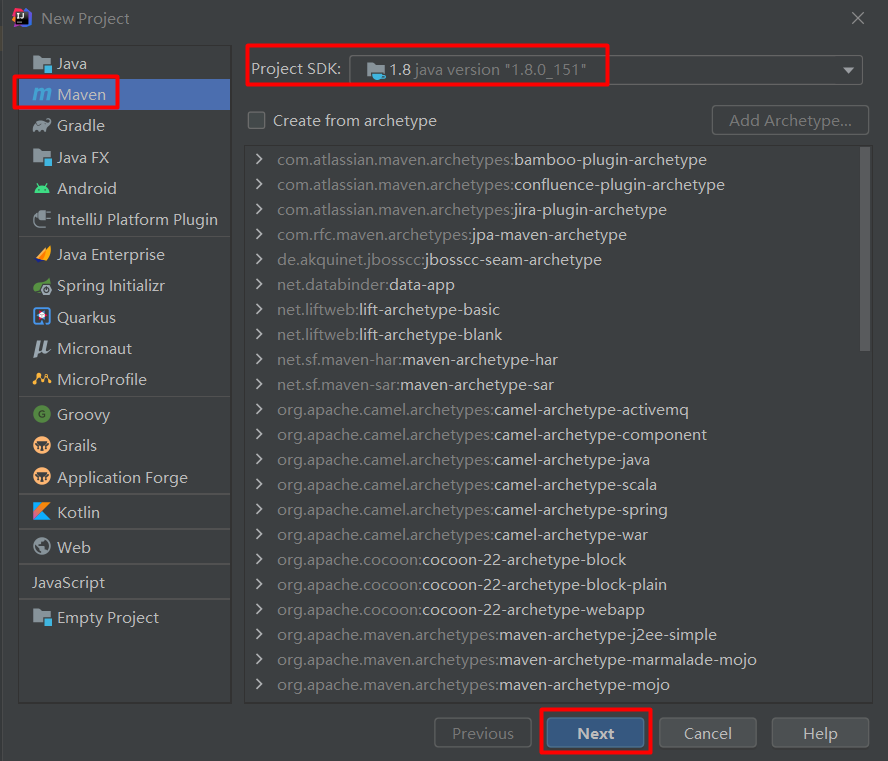The image size is (888, 761).
Task: Select camel-archetype-war row
Action: pyautogui.click(x=552, y=534)
